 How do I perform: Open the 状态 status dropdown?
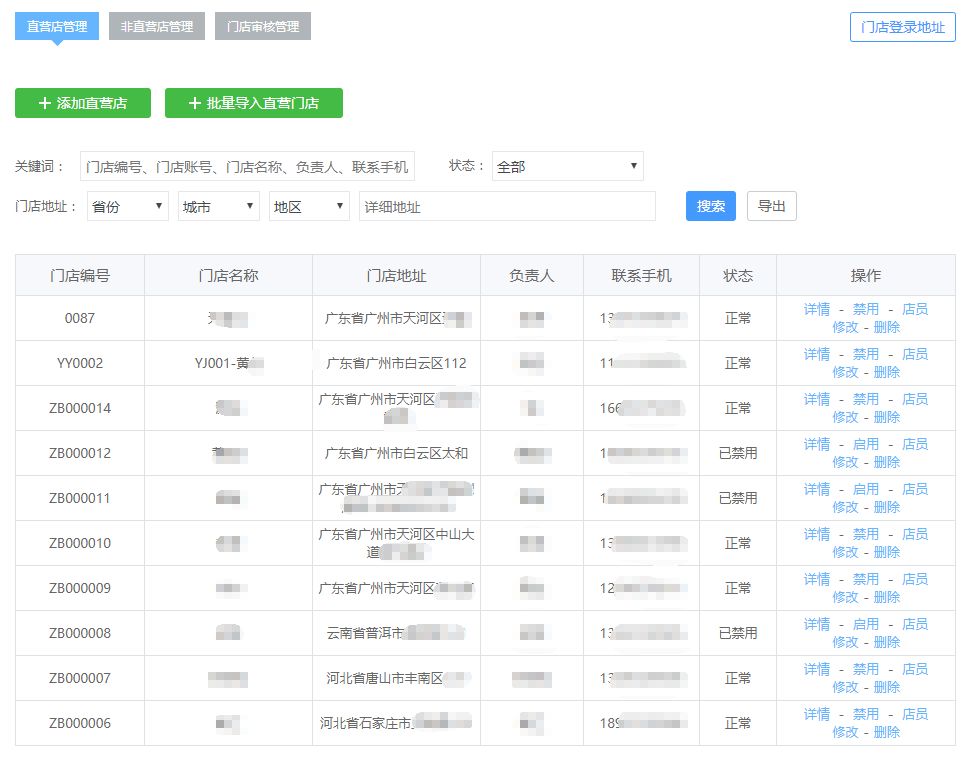click(567, 166)
